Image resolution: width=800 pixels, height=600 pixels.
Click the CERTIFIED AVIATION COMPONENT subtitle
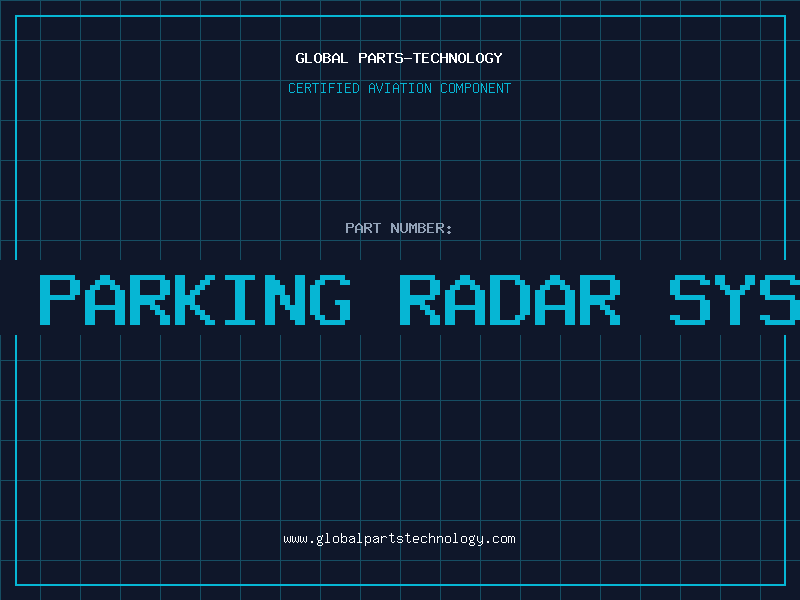[399, 88]
